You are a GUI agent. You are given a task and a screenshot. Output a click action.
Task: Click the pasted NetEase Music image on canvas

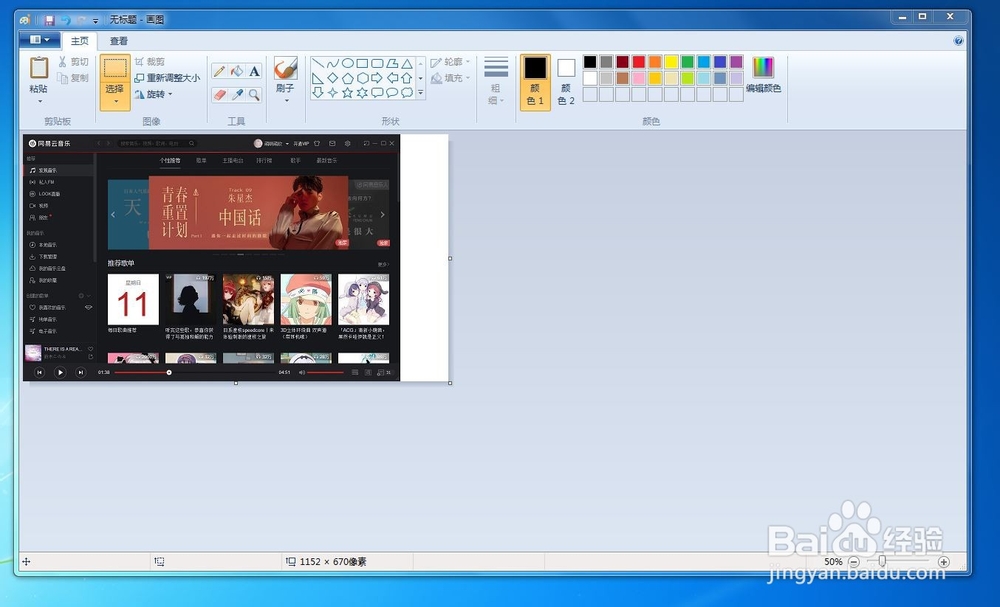click(211, 258)
